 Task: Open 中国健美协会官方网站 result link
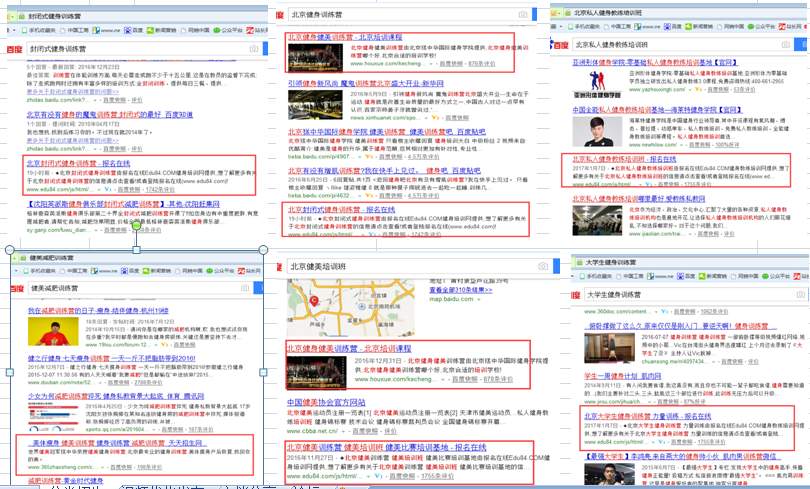[326, 402]
